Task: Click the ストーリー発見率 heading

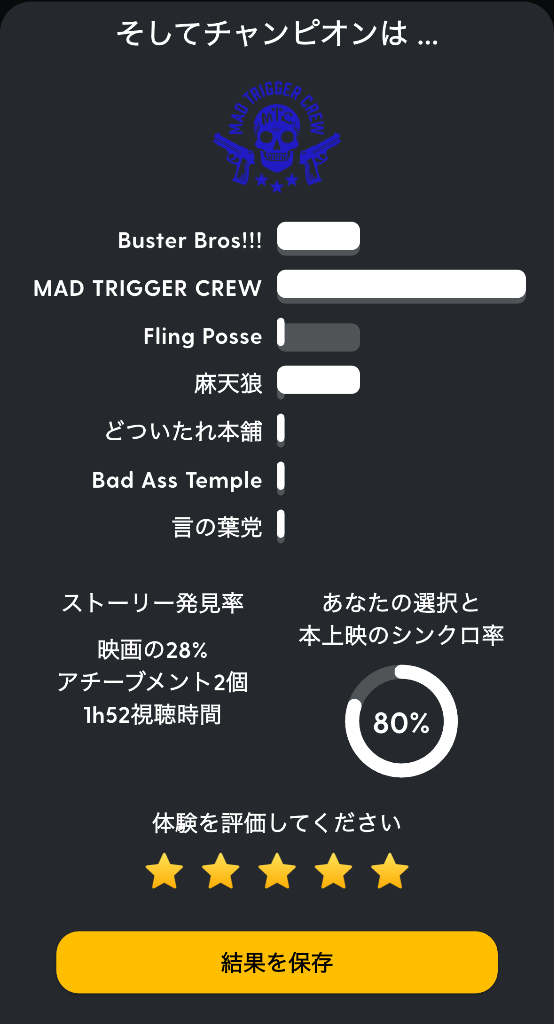Action: tap(153, 603)
